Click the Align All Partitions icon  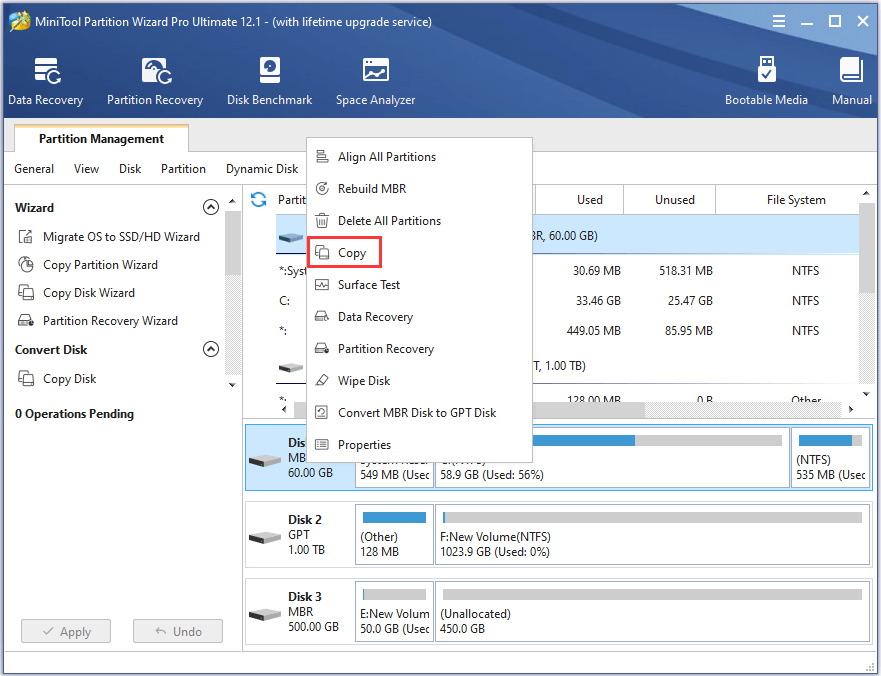coord(322,156)
